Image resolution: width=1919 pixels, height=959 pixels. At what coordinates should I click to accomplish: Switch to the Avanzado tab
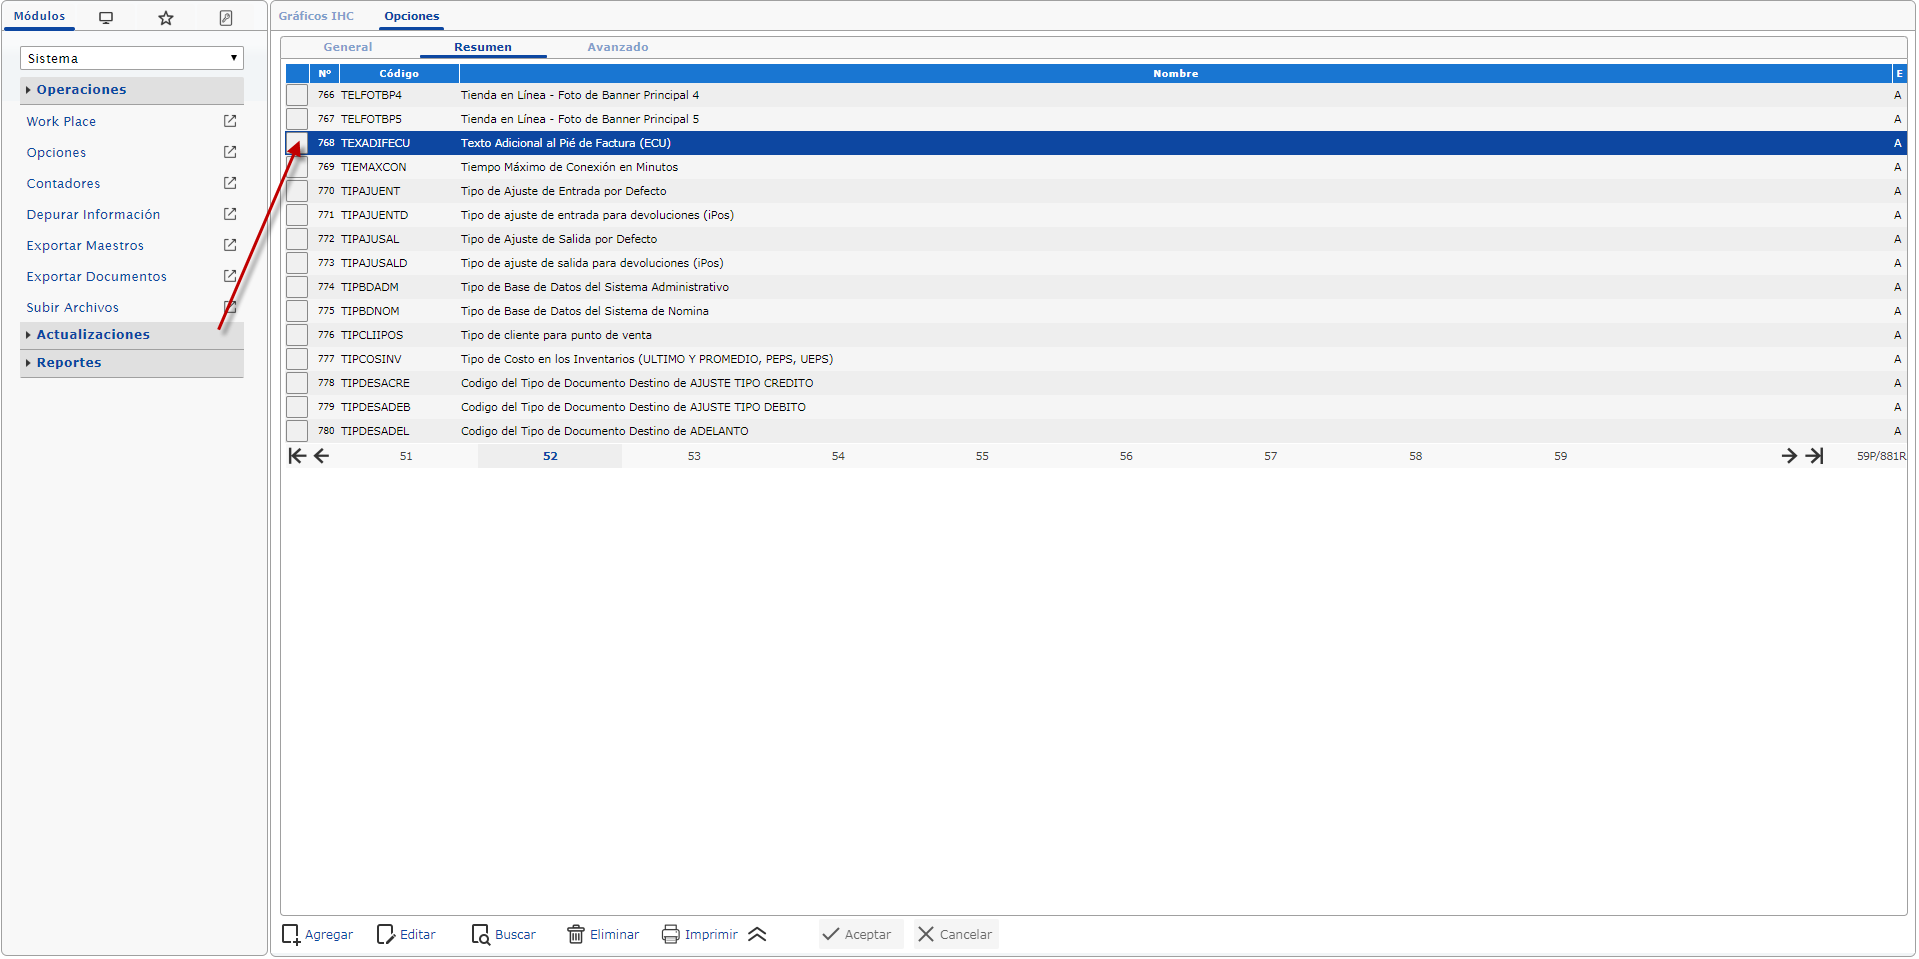(x=618, y=47)
